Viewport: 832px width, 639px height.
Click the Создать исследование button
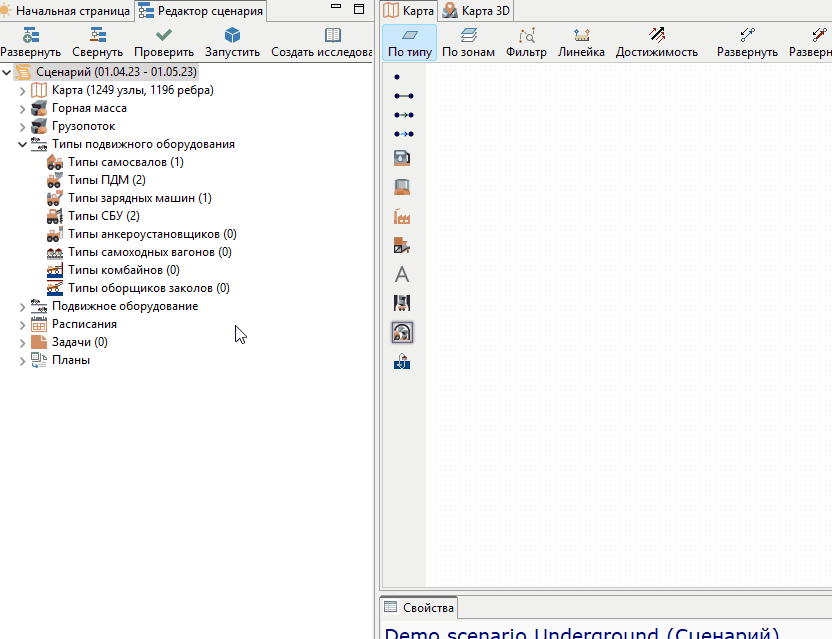322,42
